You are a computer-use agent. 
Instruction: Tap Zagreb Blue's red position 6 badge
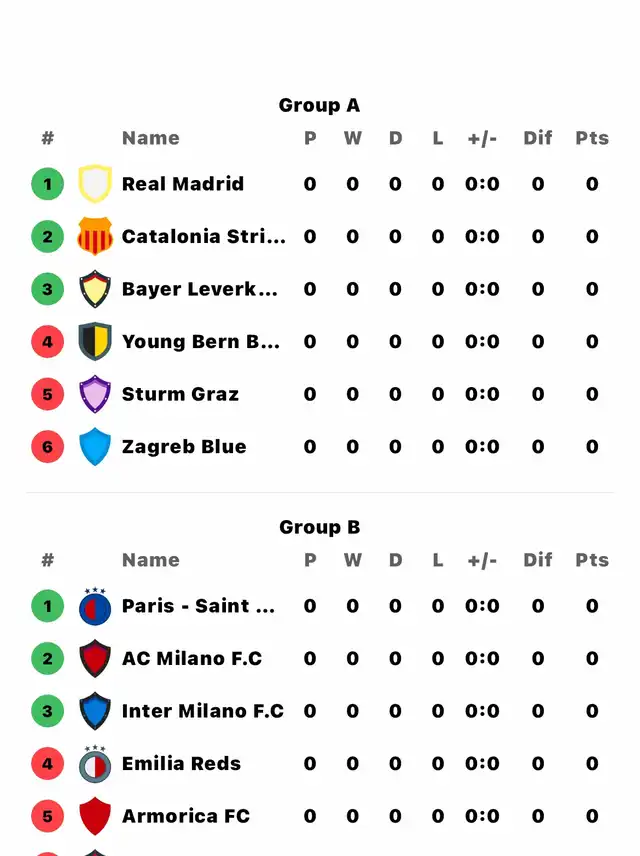point(48,447)
